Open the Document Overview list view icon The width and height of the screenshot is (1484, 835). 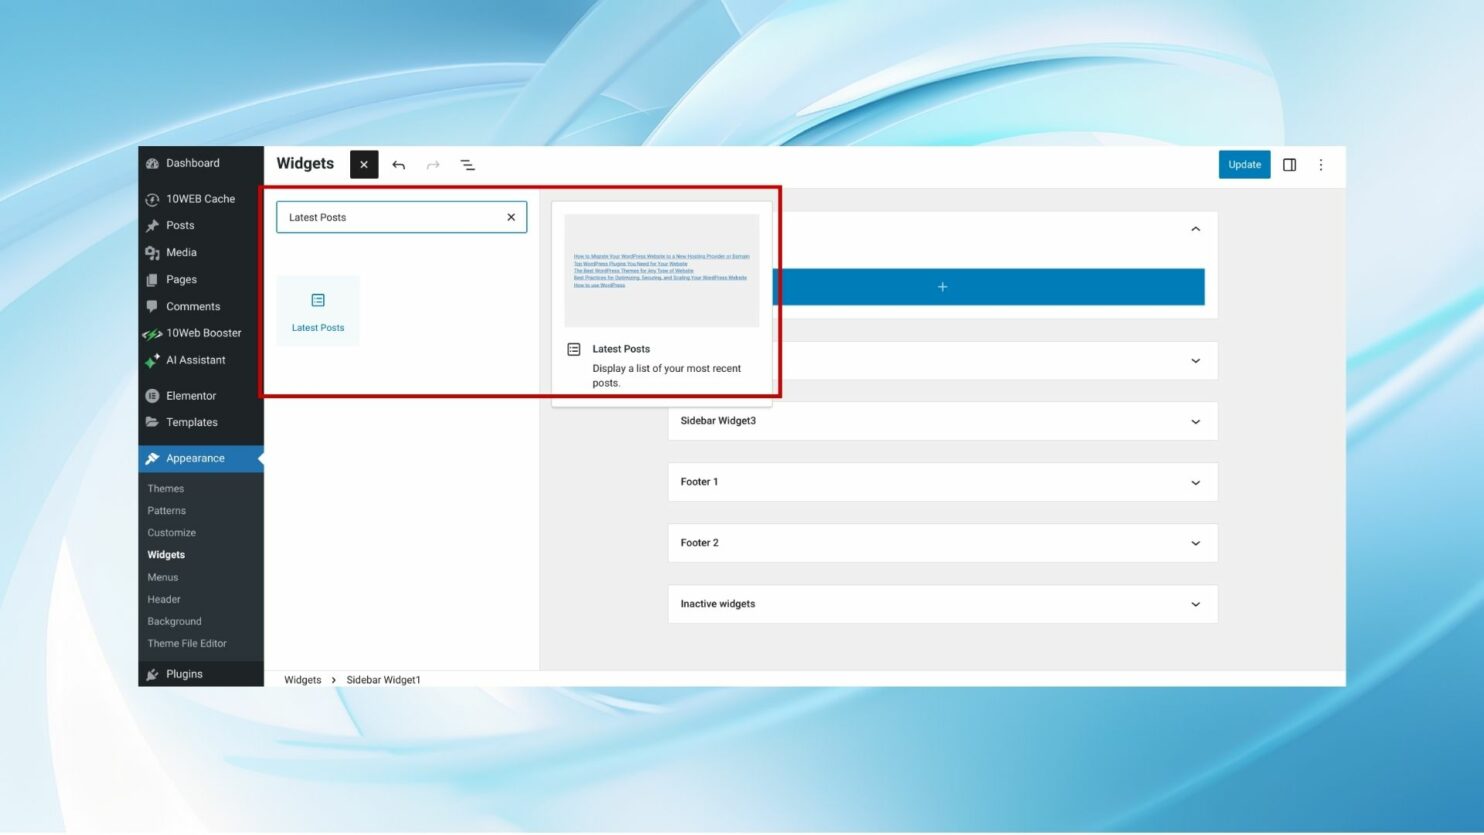tap(467, 164)
